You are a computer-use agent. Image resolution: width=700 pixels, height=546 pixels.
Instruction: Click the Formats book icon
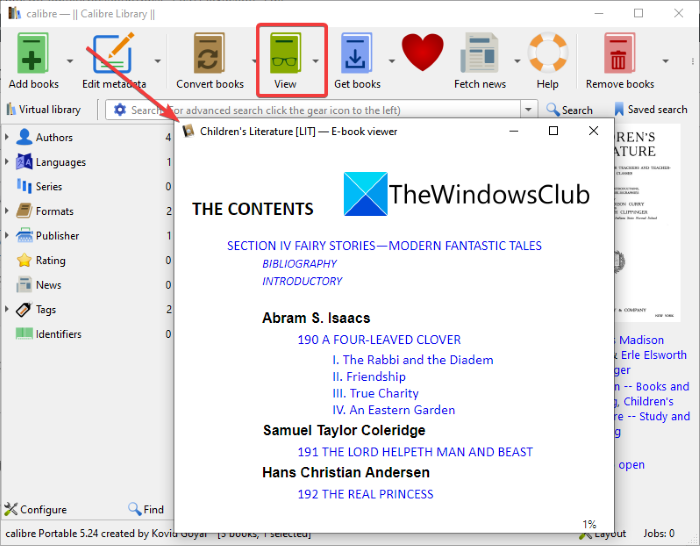[x=24, y=211]
